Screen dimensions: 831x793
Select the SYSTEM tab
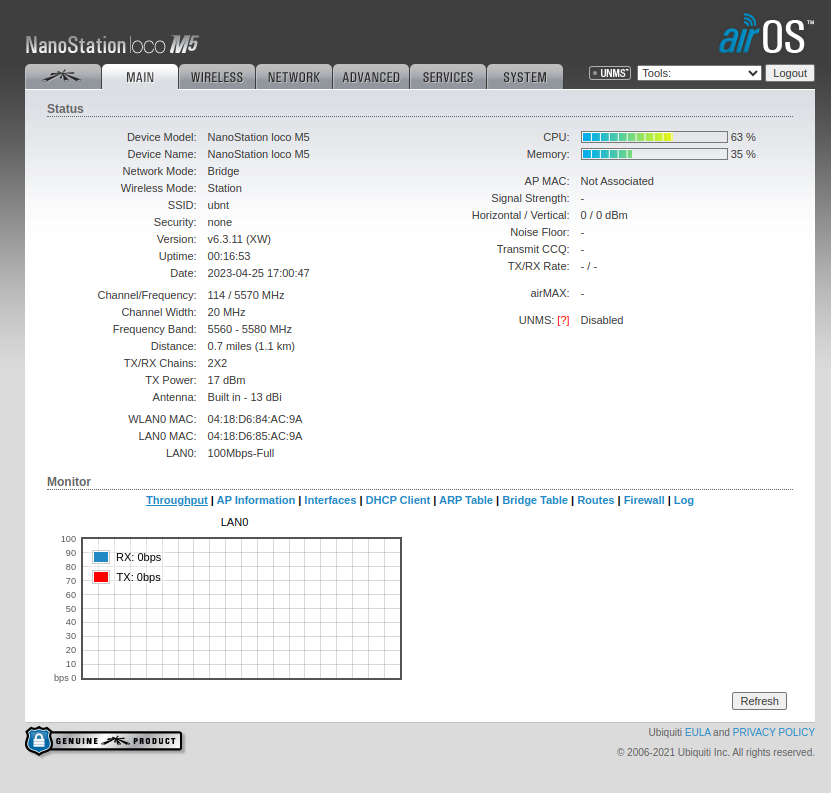click(525, 77)
